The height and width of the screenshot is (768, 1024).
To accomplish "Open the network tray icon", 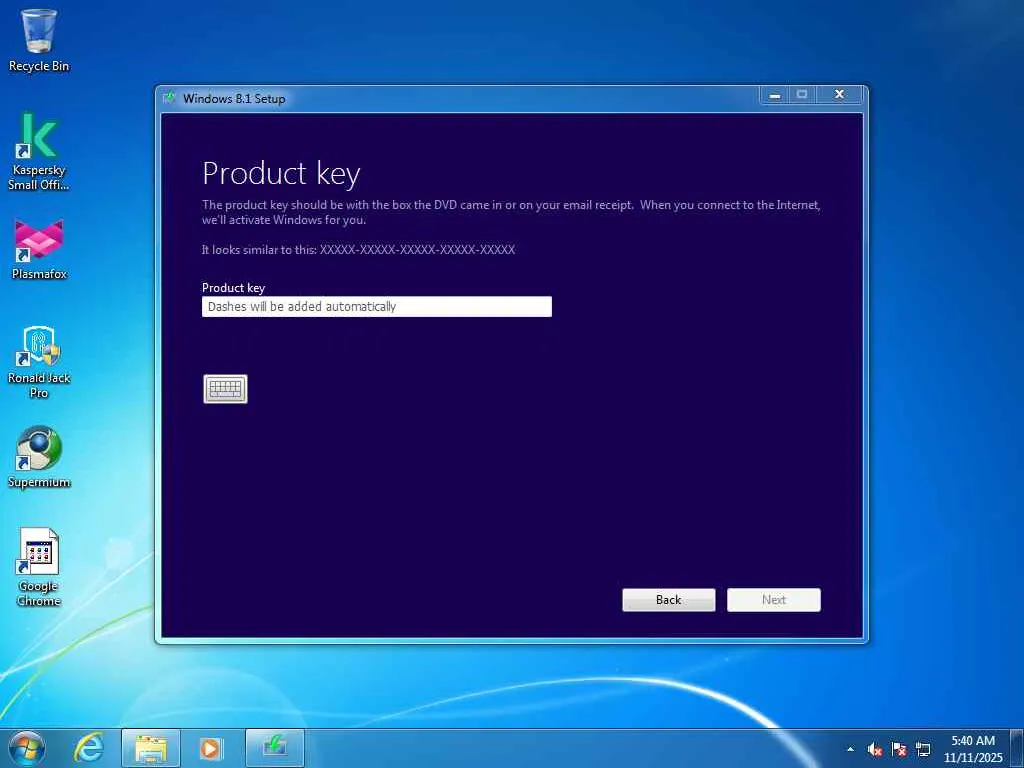I will pyautogui.click(x=923, y=749).
